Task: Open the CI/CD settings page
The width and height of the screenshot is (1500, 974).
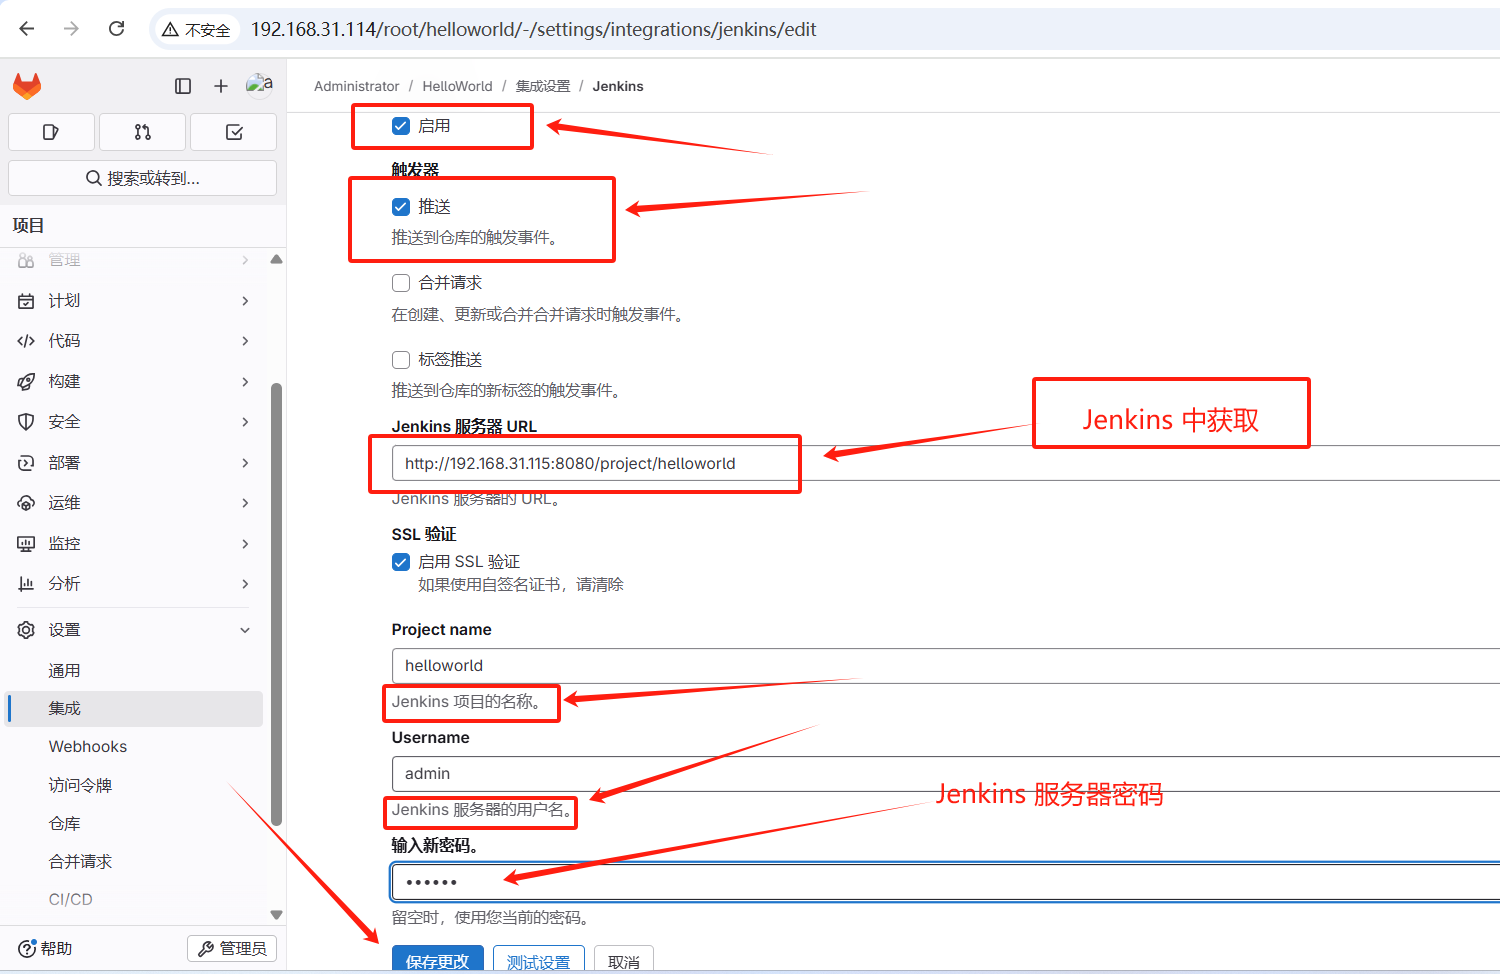Action: point(134,900)
